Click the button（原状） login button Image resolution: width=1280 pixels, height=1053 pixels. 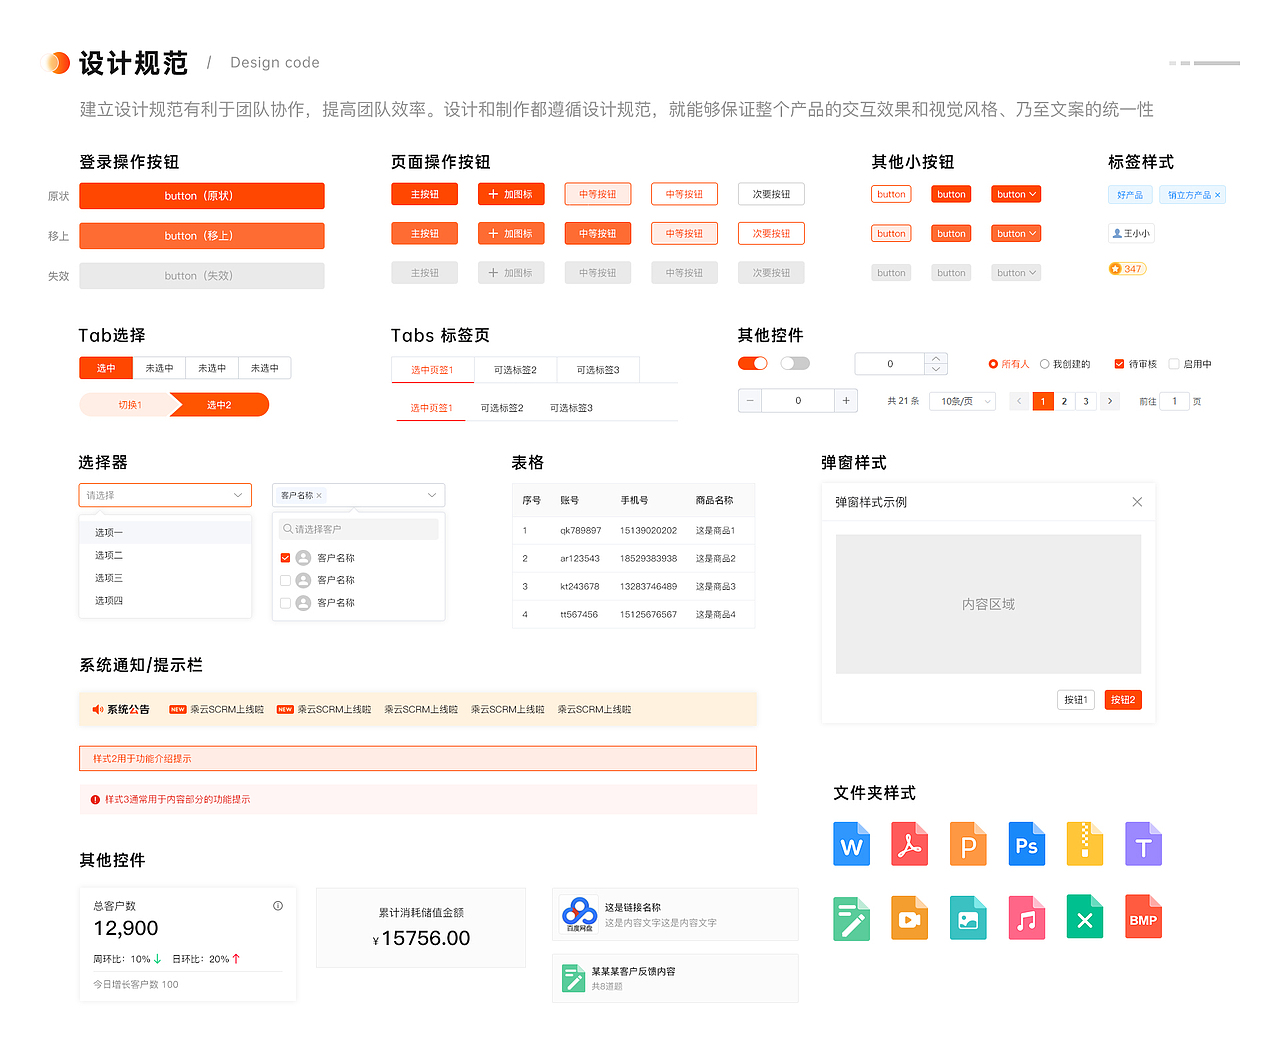202,196
